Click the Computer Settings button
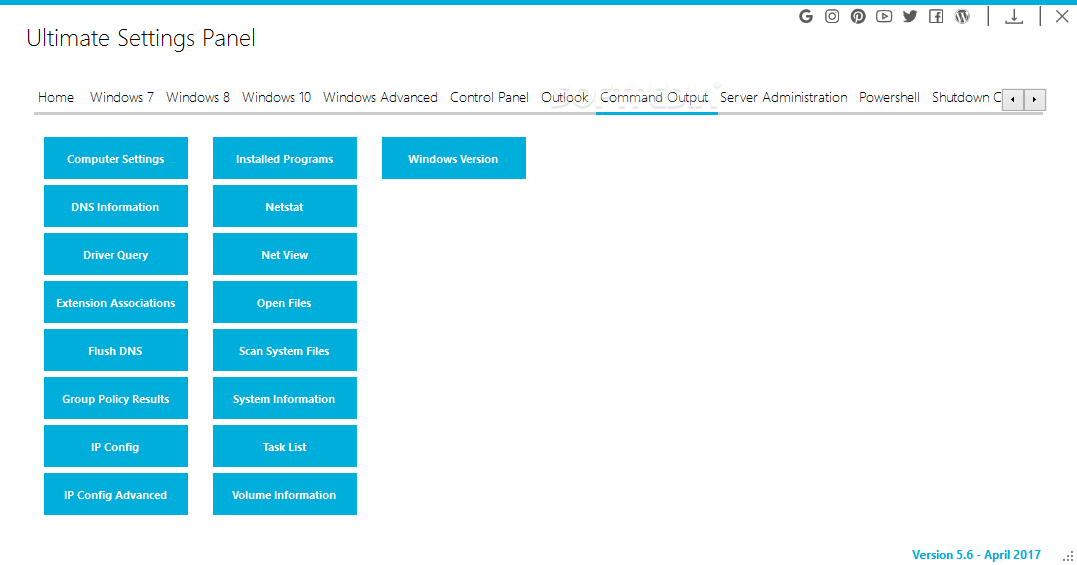Screen dimensions: 1077x565 click(x=115, y=158)
